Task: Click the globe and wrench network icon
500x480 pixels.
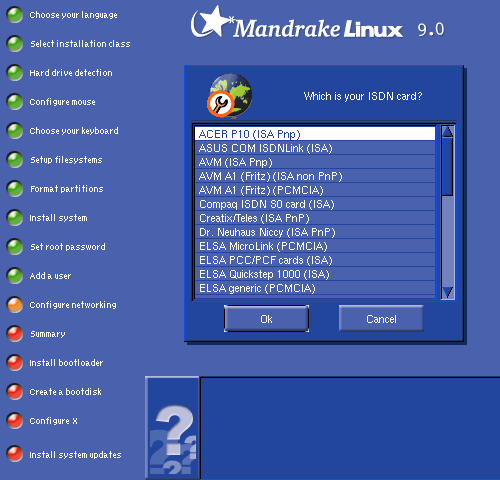Action: 229,96
